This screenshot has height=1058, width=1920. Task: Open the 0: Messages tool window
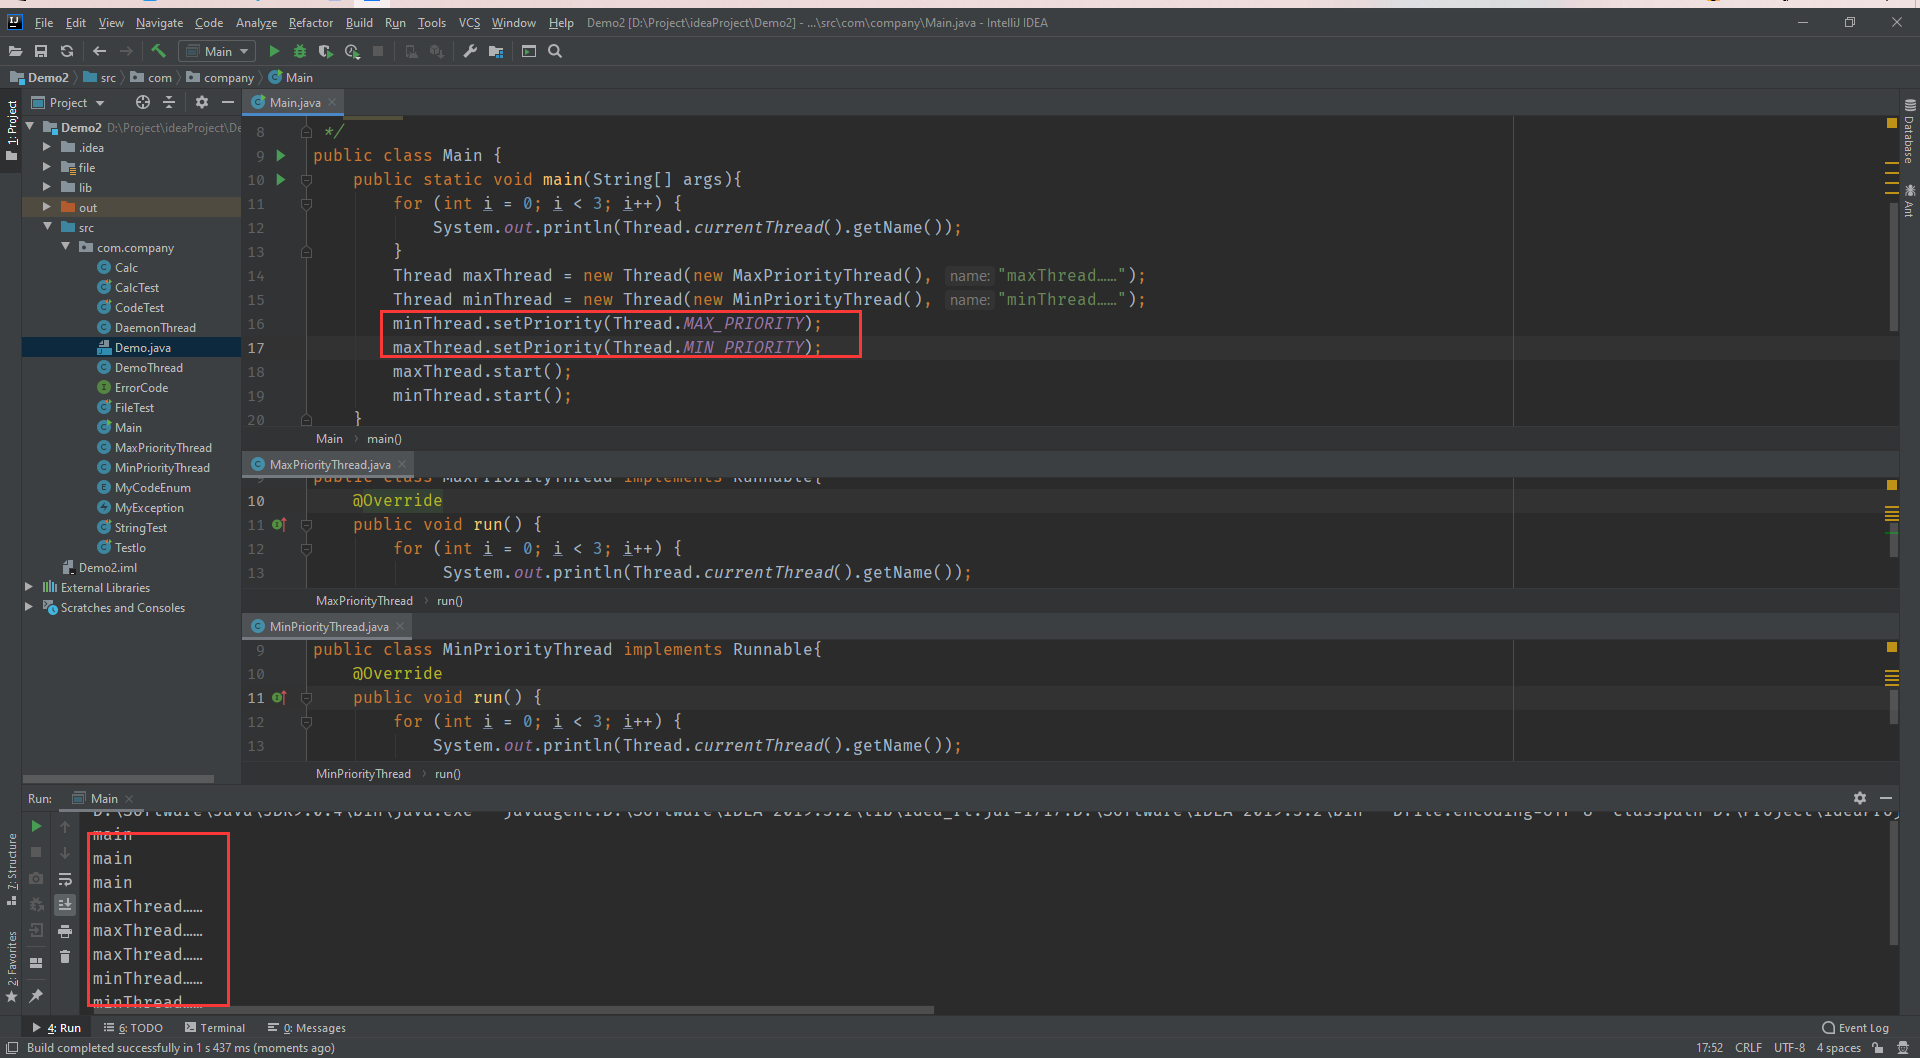307,1027
